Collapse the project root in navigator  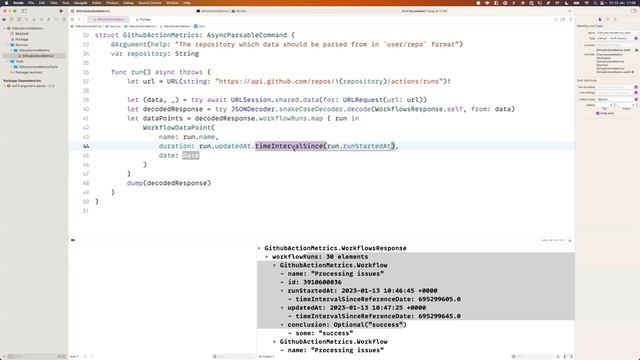[x=4, y=28]
